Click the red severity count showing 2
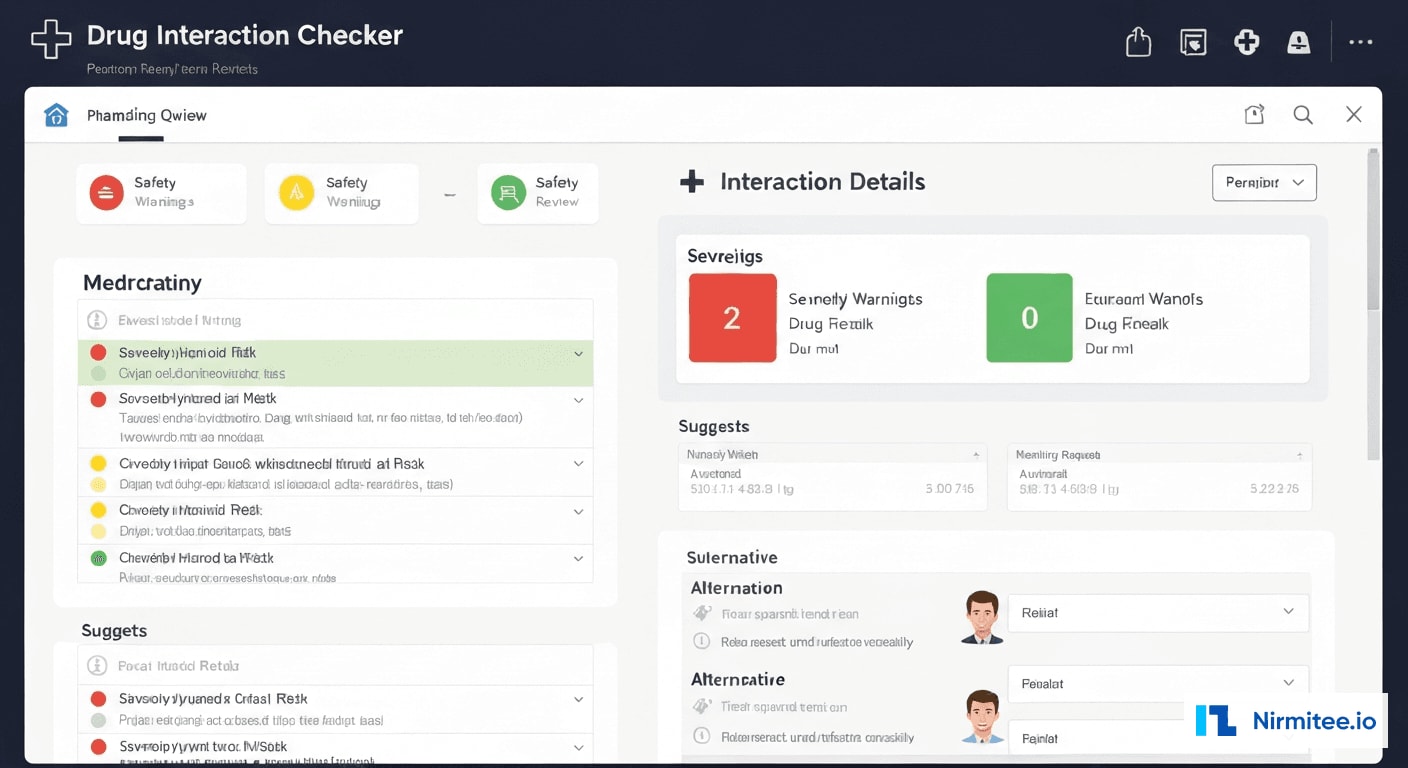The width and height of the screenshot is (1408, 768). tap(731, 317)
